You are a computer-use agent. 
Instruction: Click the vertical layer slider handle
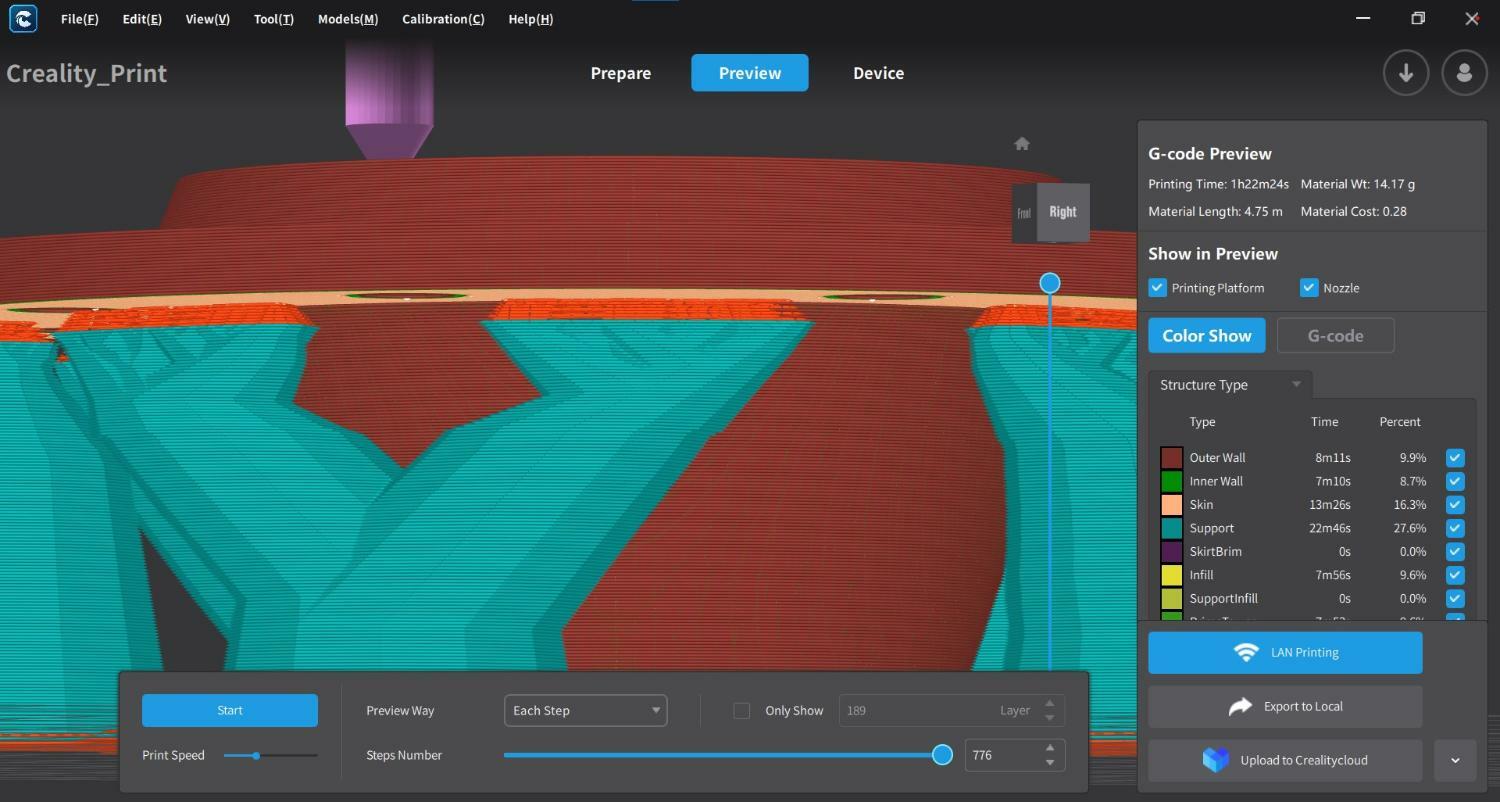[x=1050, y=284]
